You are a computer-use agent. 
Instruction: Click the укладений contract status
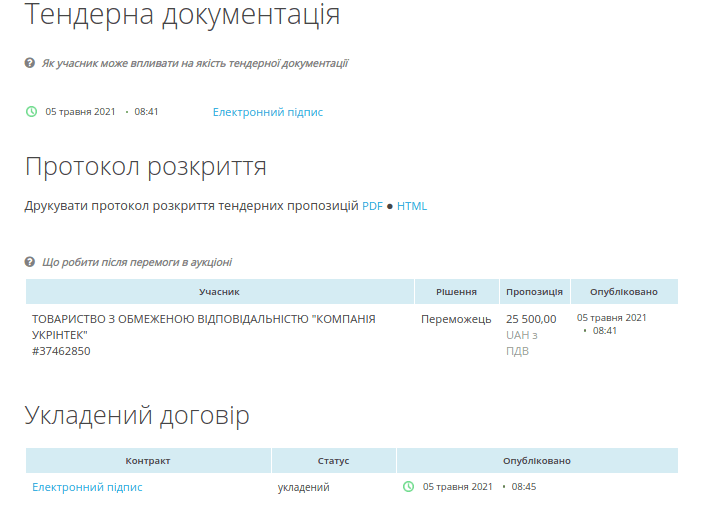303,487
